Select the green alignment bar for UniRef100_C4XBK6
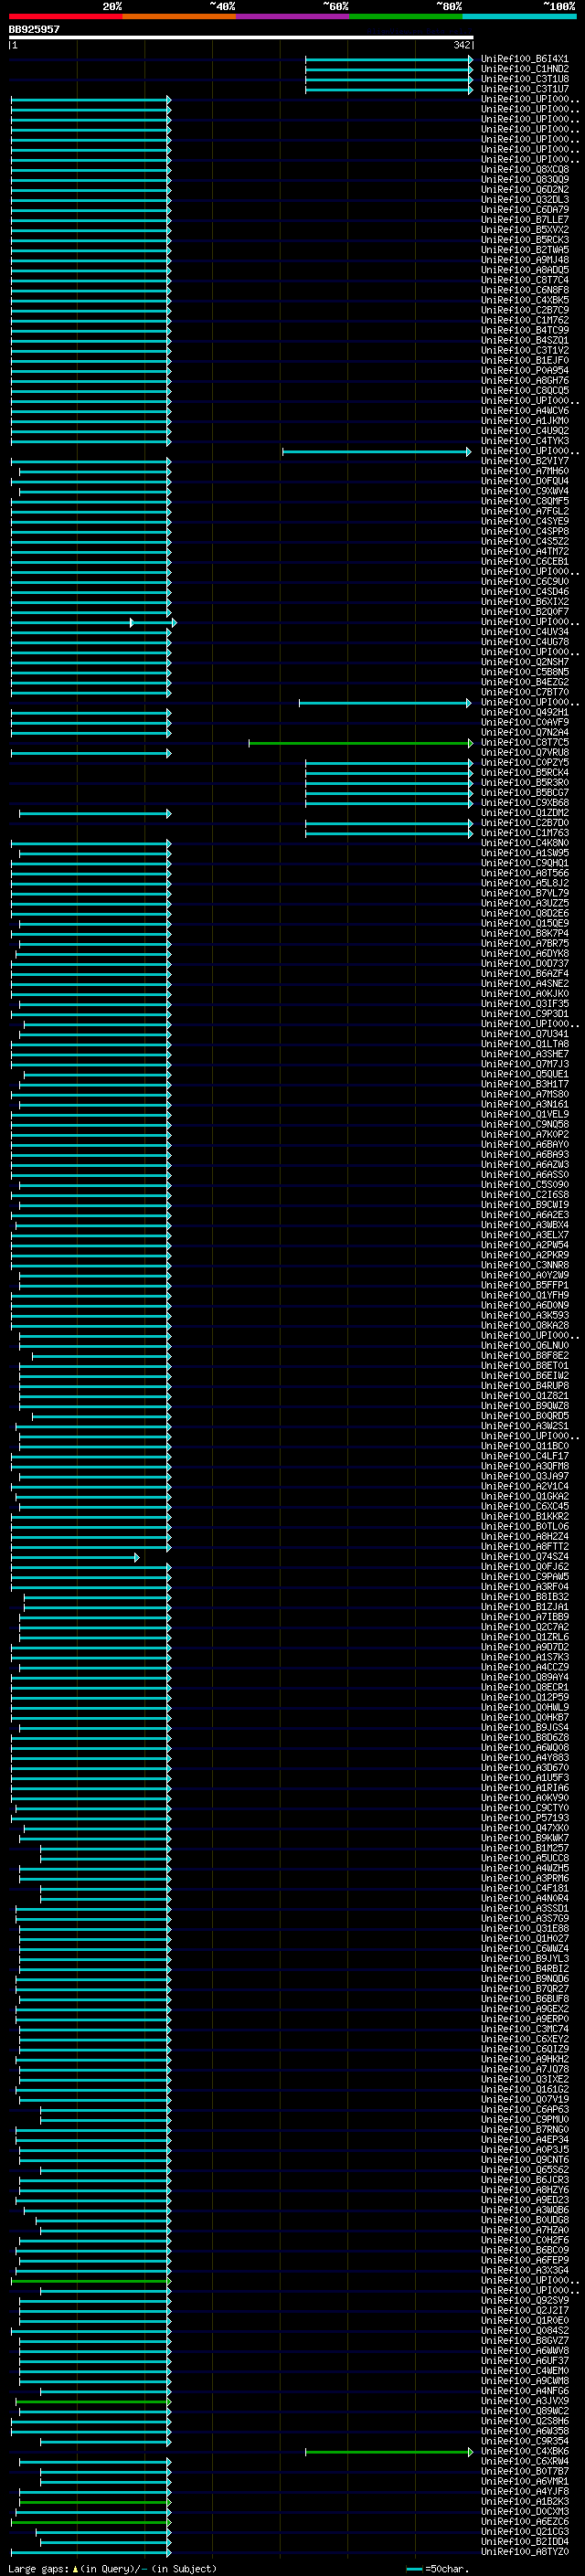The image size is (585, 2576). (x=389, y=2452)
